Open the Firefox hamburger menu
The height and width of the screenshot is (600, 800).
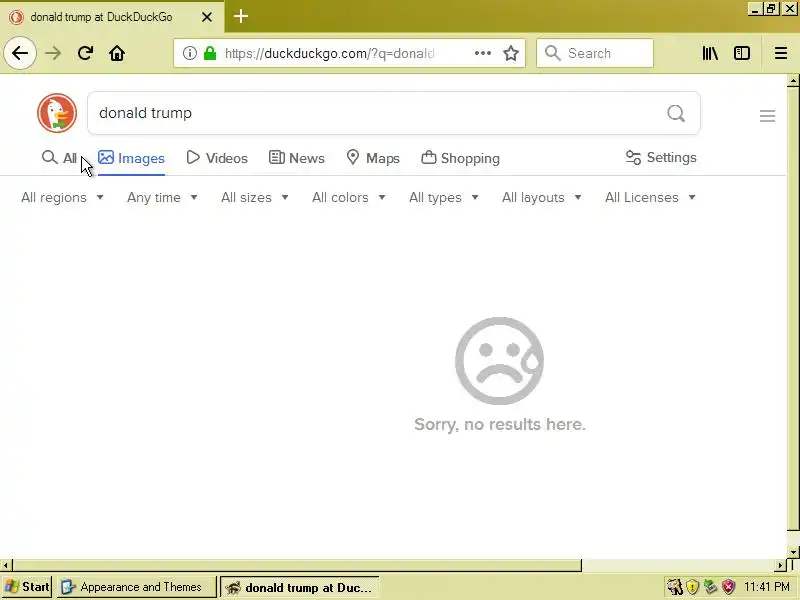coord(781,53)
